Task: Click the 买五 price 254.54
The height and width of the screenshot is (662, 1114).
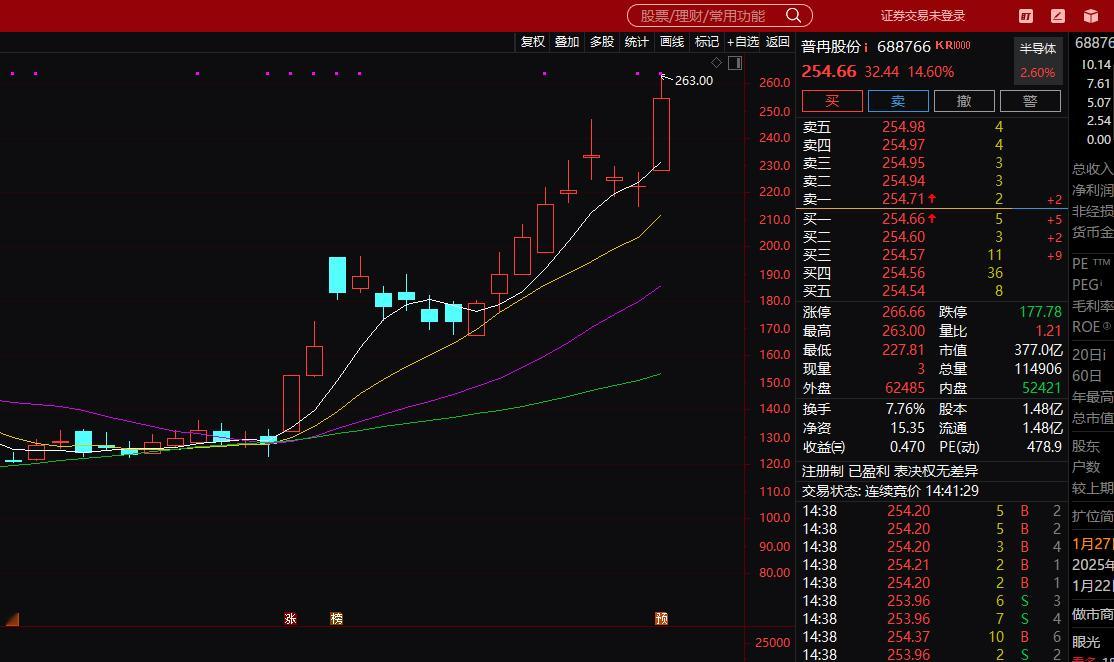Action: coord(903,291)
